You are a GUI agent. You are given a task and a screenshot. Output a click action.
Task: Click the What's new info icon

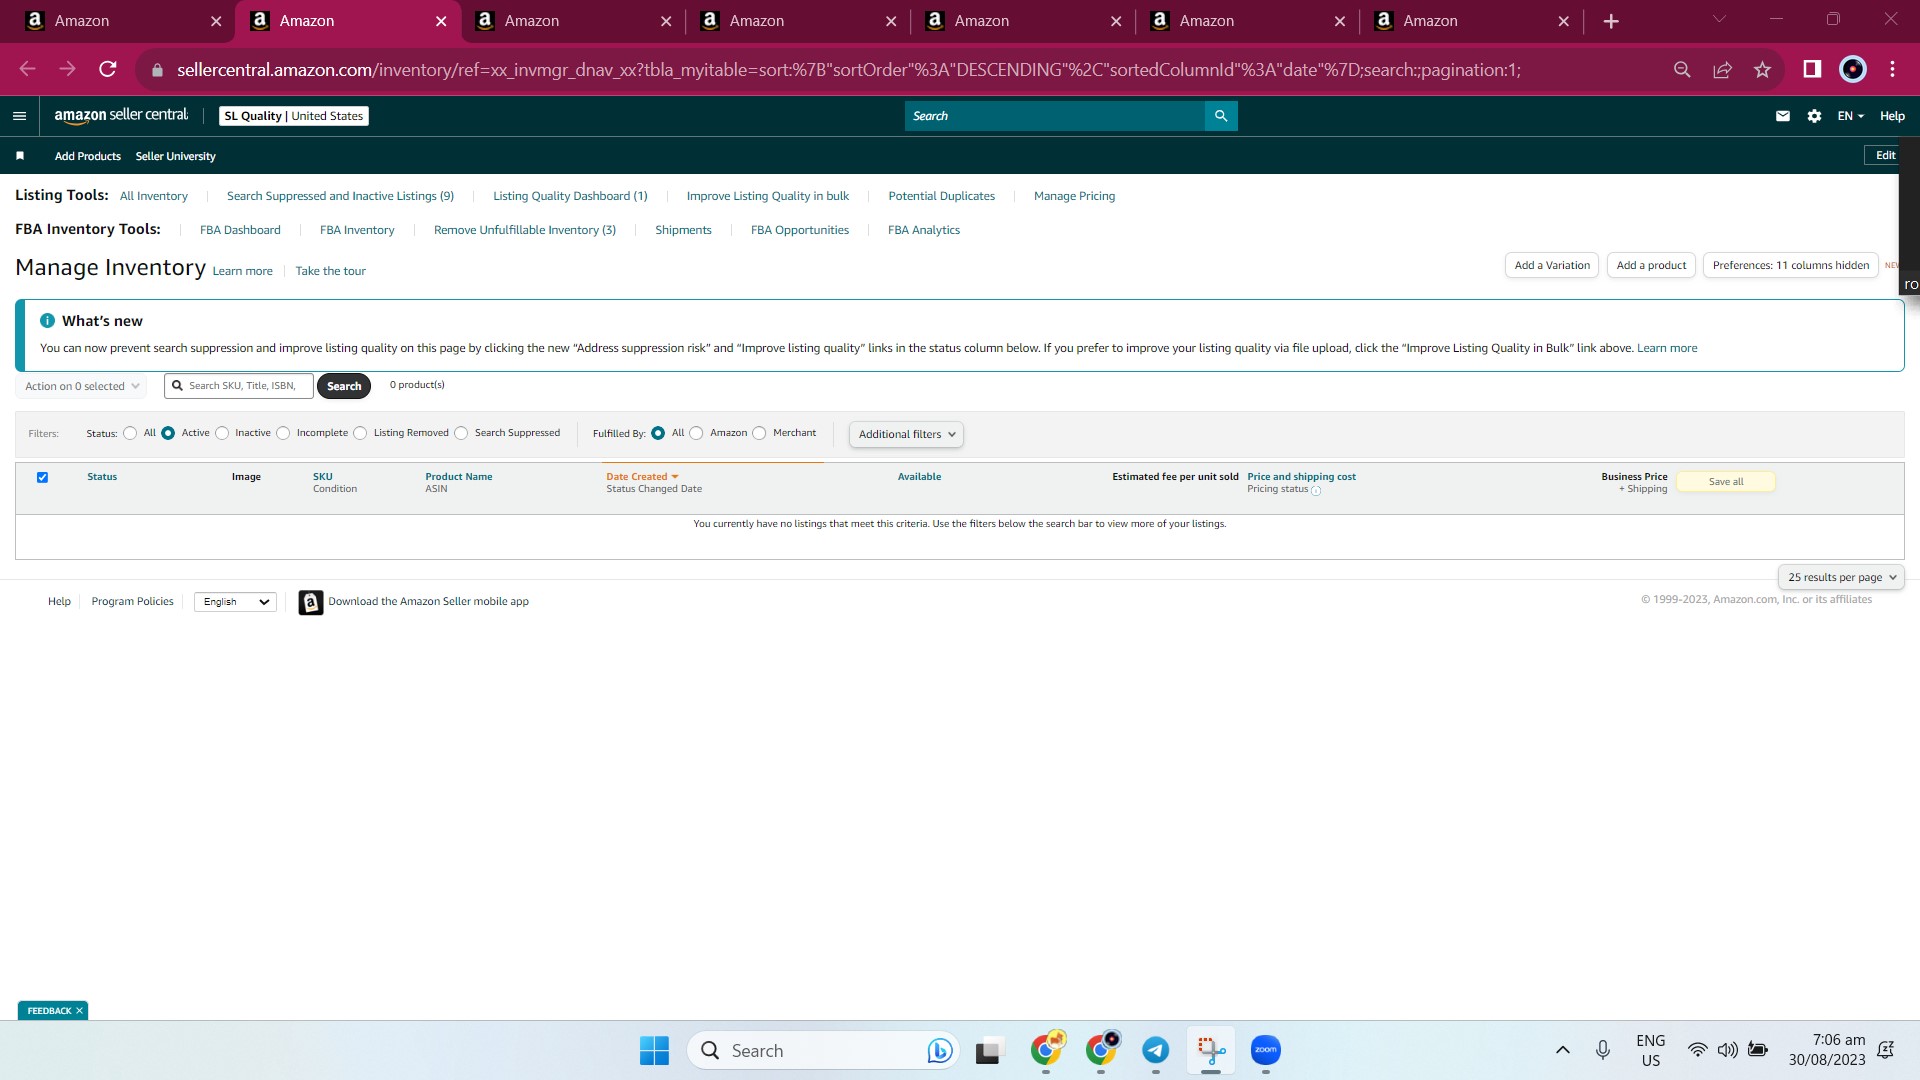tap(47, 321)
